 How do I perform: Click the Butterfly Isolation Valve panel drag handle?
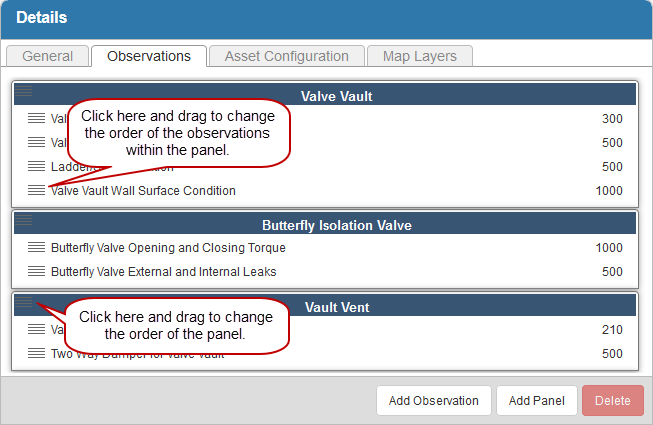pos(24,220)
